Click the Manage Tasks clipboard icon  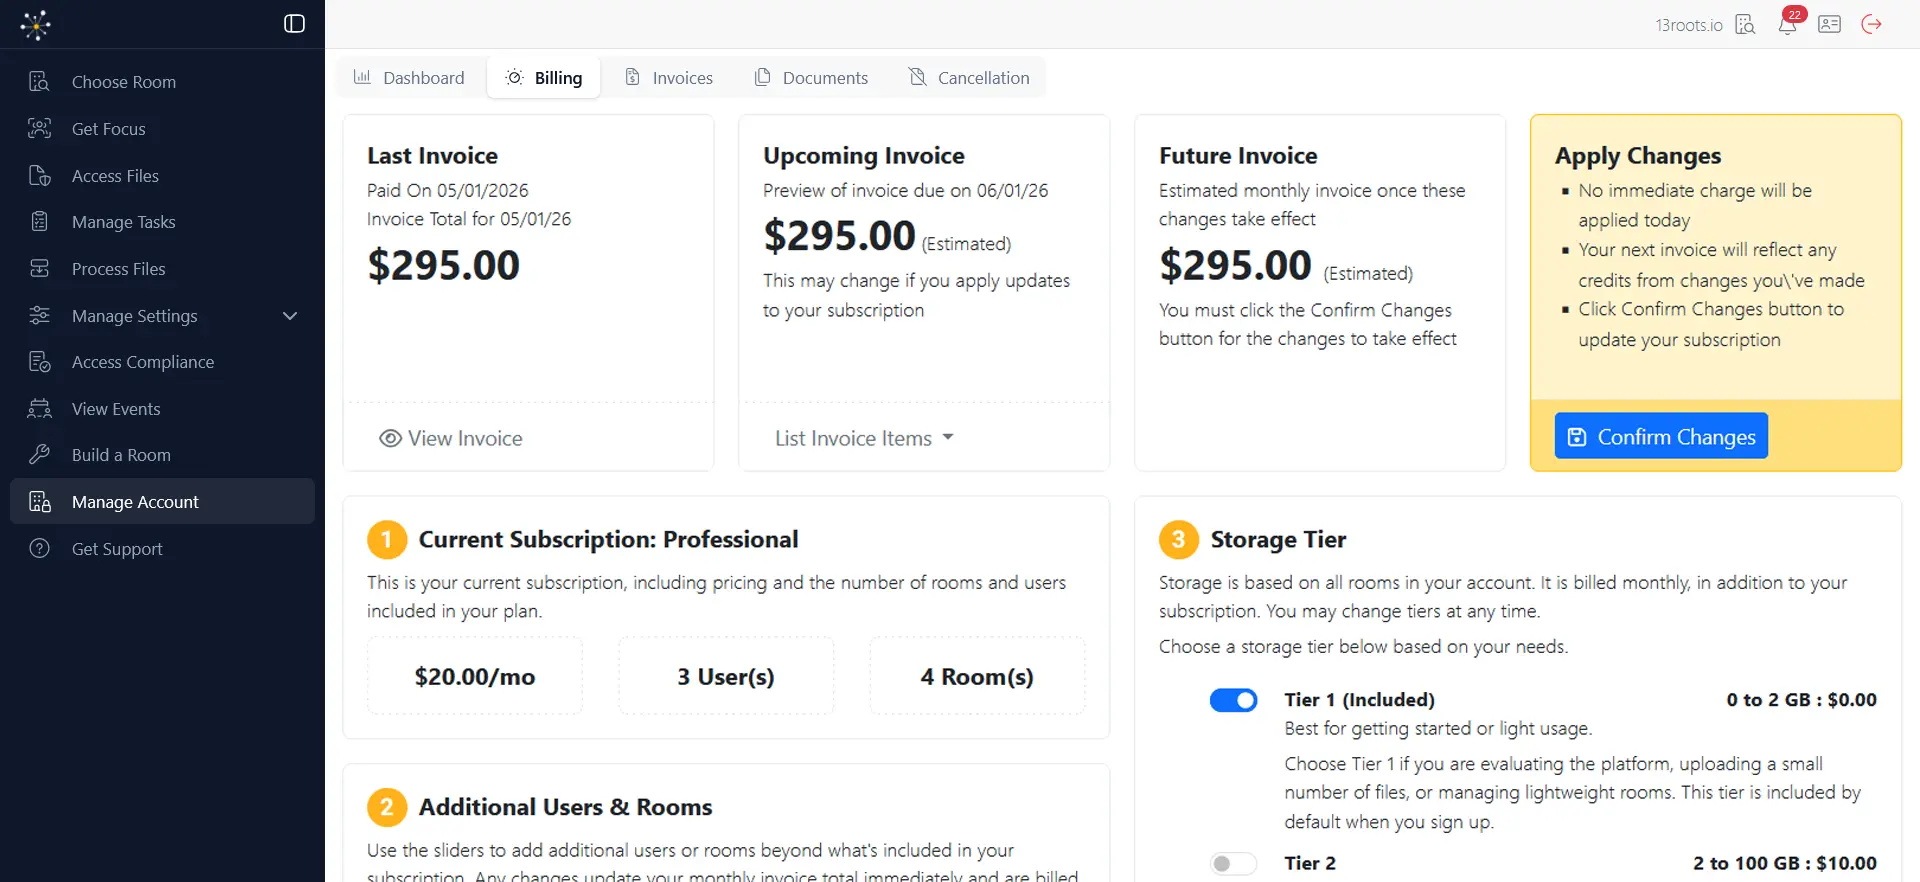pos(39,221)
